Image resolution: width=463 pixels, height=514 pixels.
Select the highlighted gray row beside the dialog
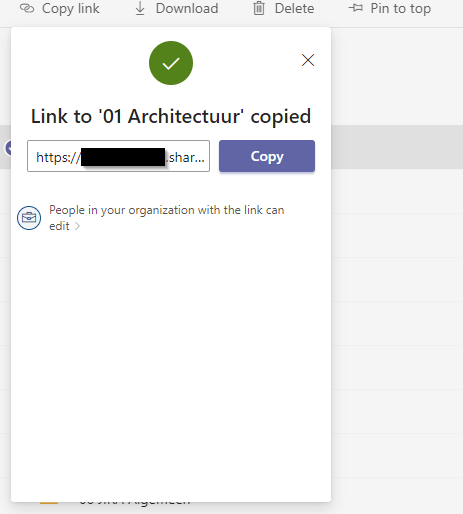pos(397,147)
